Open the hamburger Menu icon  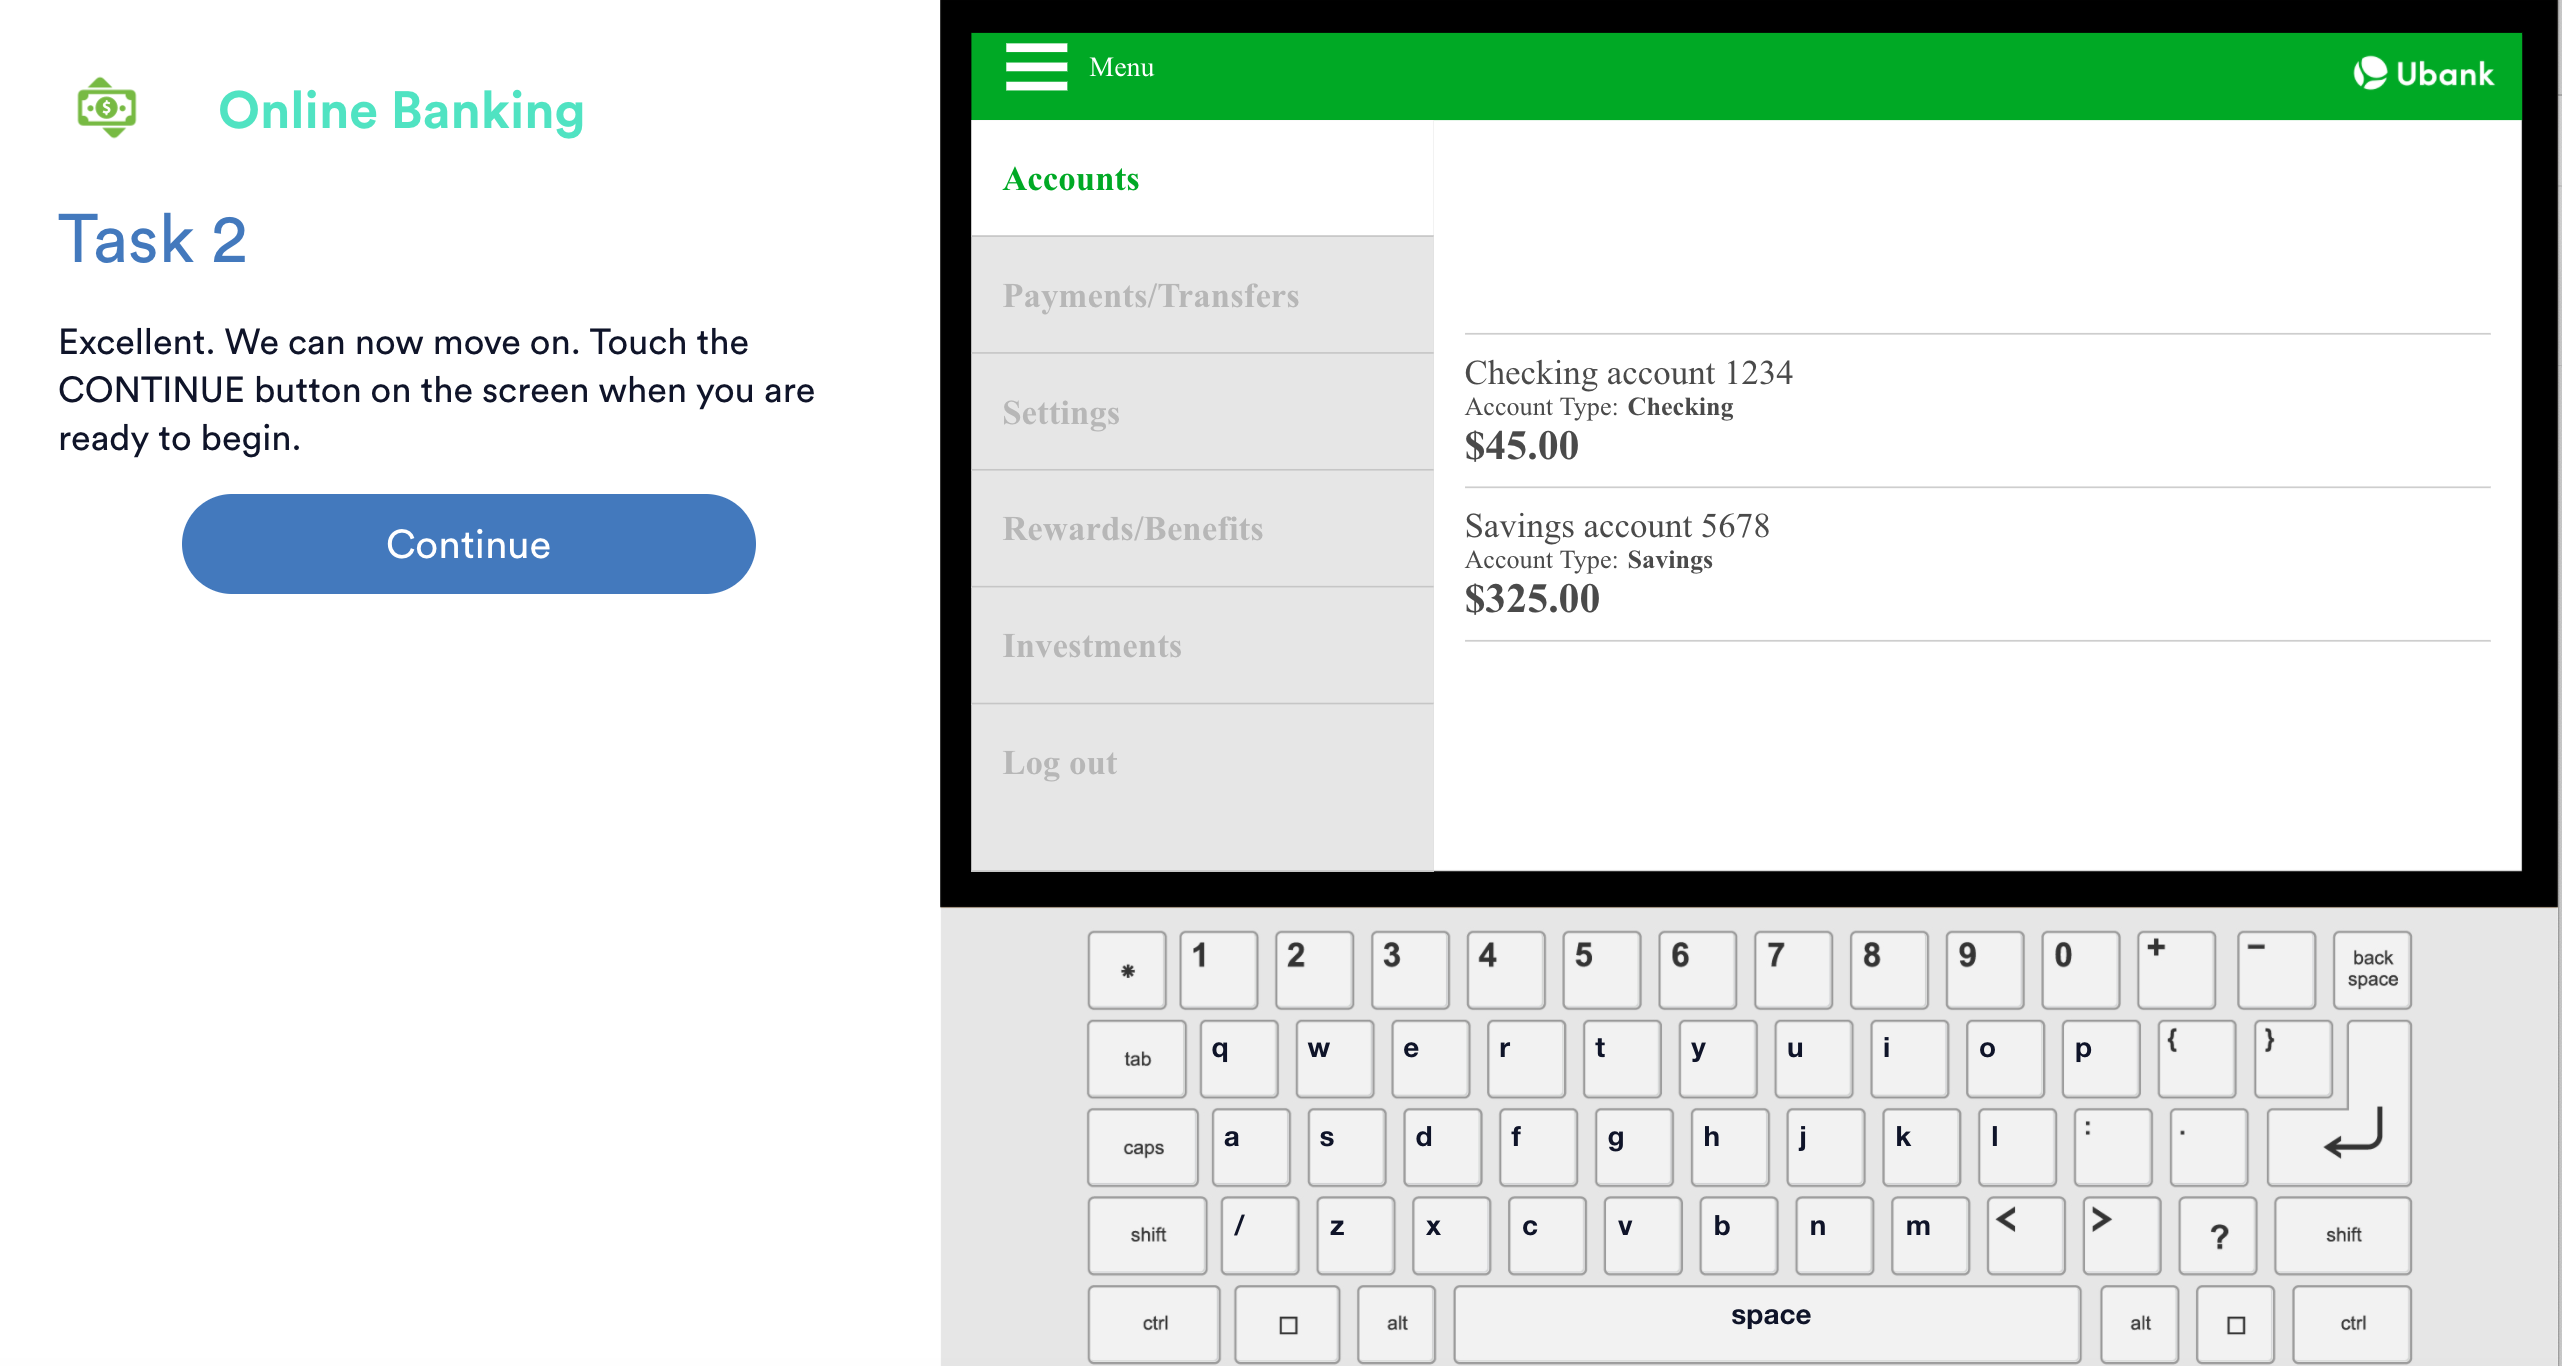[1036, 67]
